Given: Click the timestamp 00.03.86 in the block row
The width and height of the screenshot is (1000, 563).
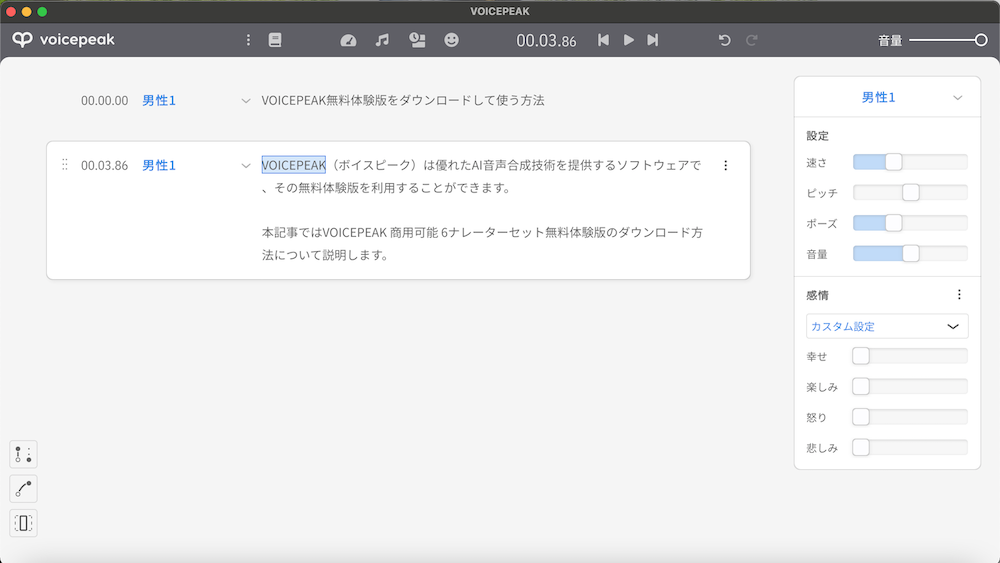Looking at the screenshot, I should [105, 166].
